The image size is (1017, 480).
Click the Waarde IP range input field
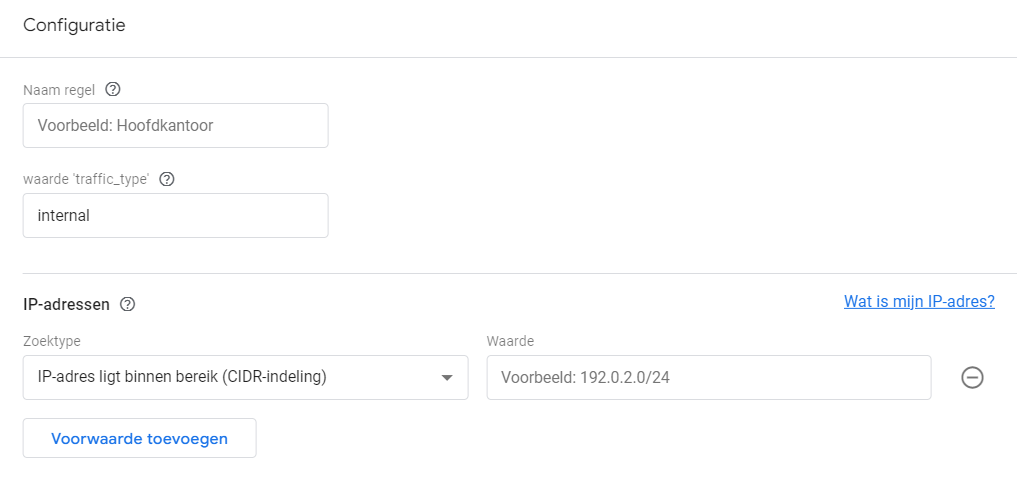pos(708,378)
